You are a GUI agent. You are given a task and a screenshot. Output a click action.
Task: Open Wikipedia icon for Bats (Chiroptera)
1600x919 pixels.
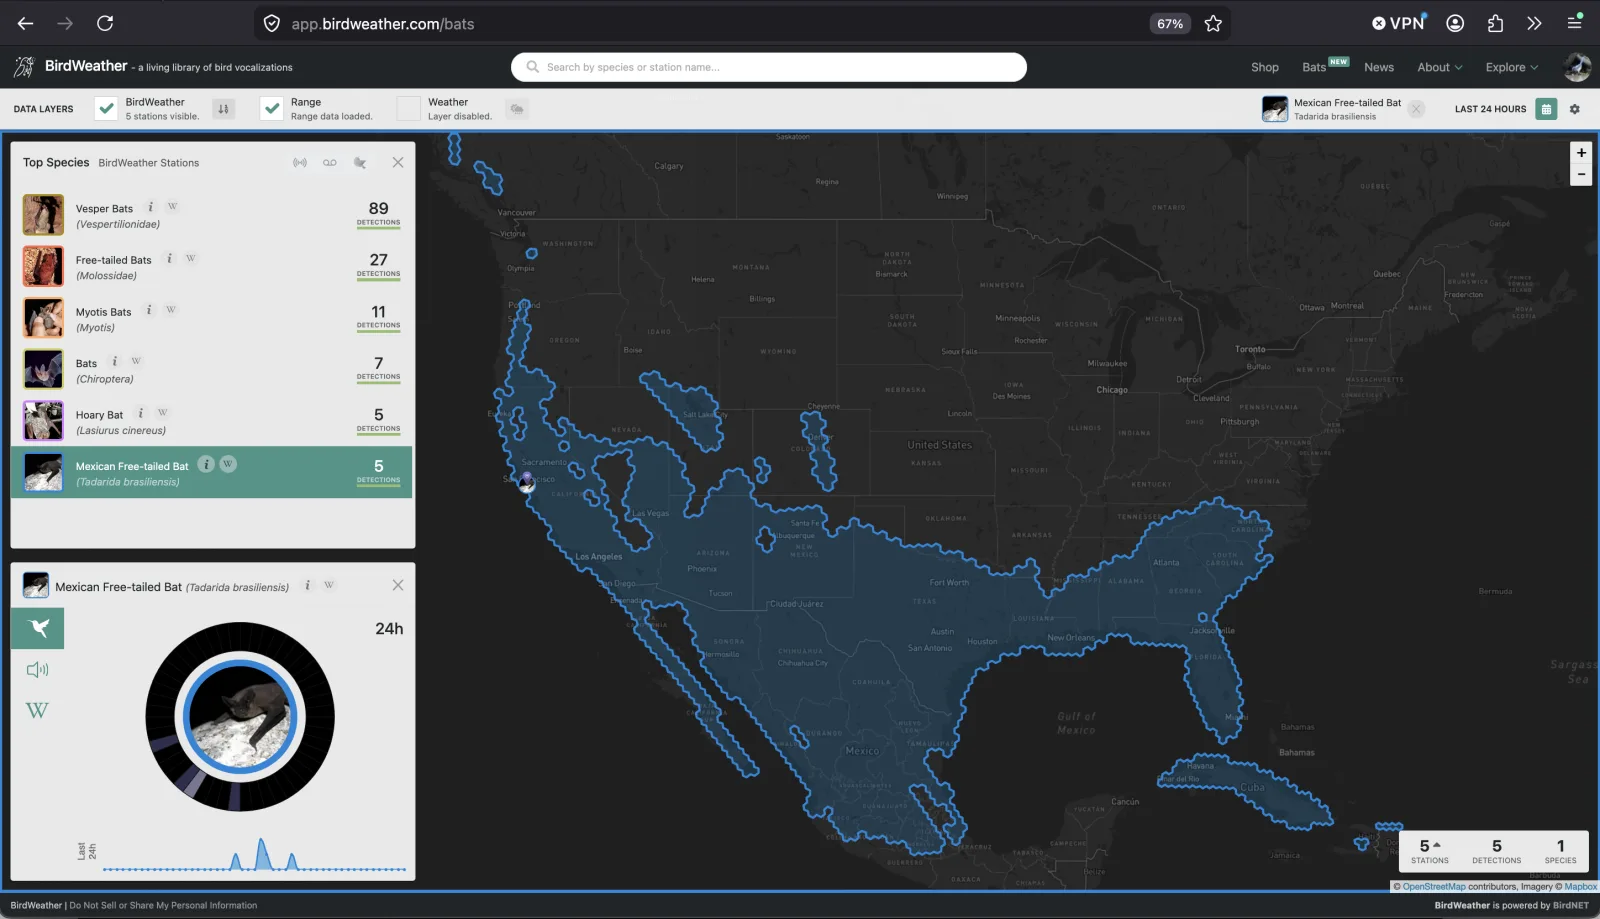coord(136,361)
